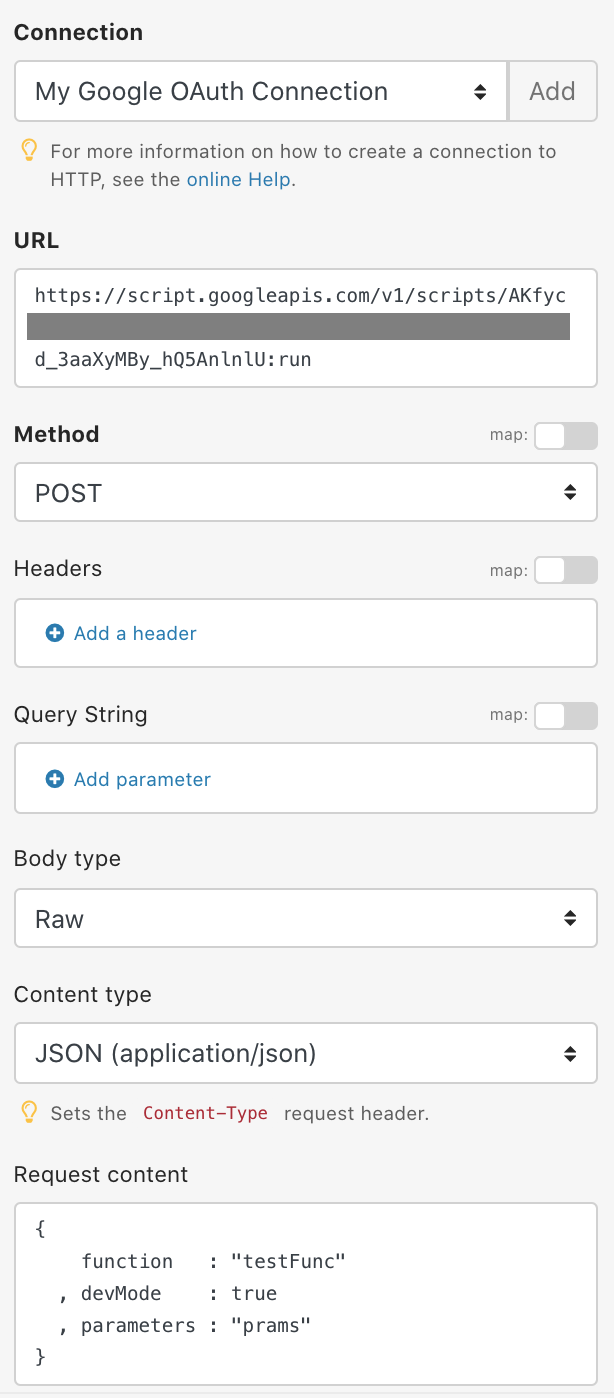Click the lightbulb hint icon under Connection
614x1398 pixels.
tap(30, 151)
